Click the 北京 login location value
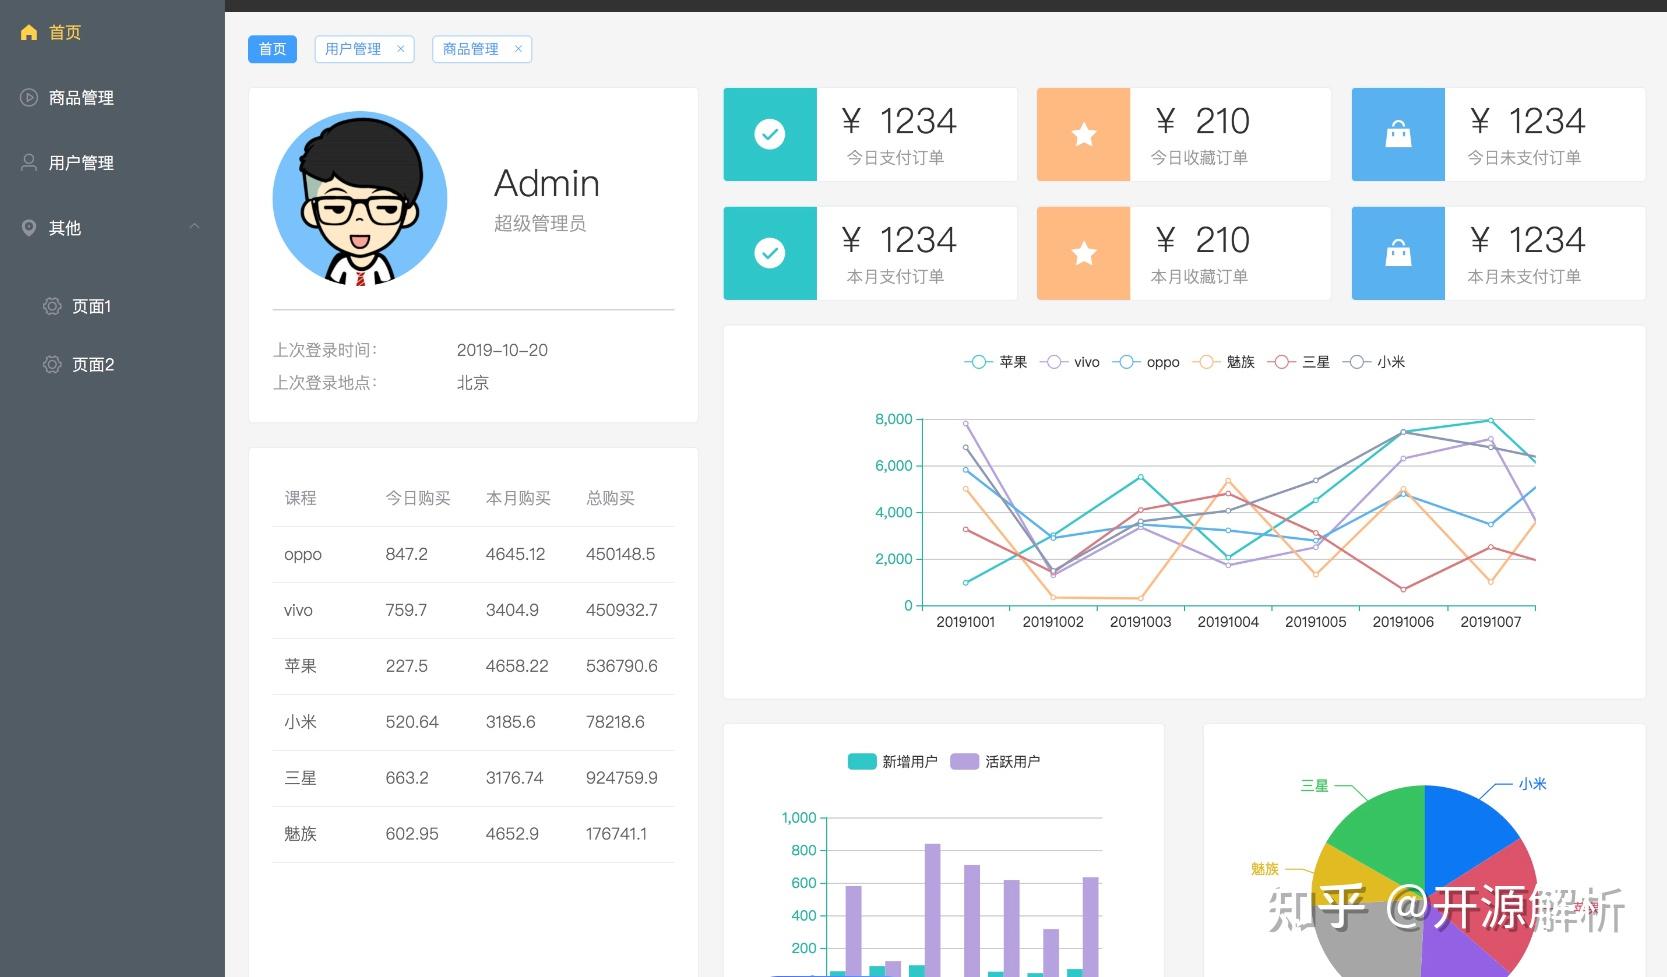The image size is (1667, 977). [473, 383]
